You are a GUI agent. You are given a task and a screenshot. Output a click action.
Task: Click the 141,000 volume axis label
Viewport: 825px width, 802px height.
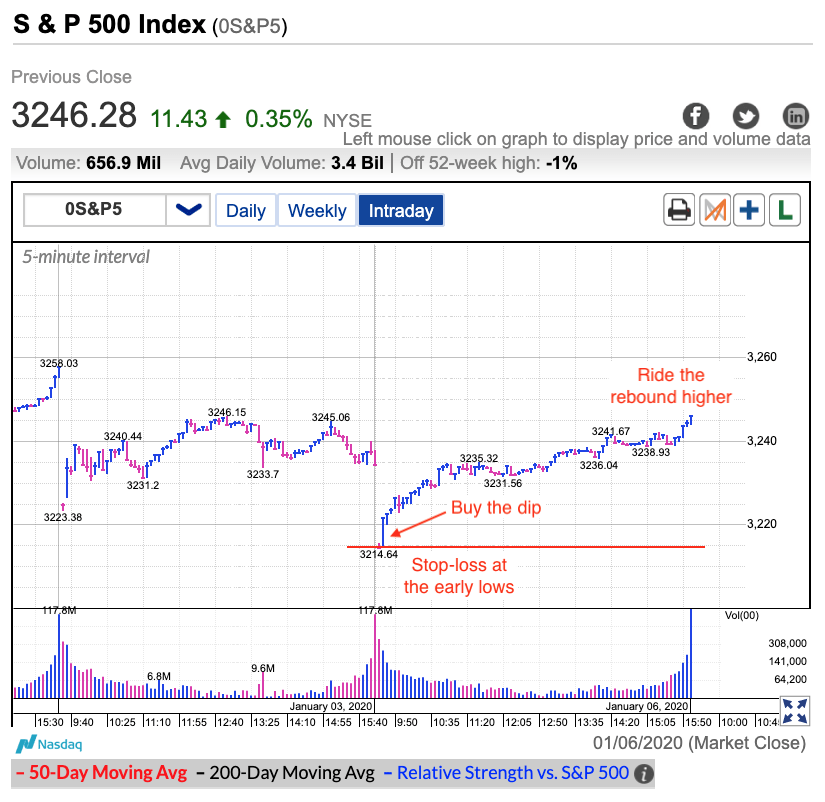(x=788, y=661)
